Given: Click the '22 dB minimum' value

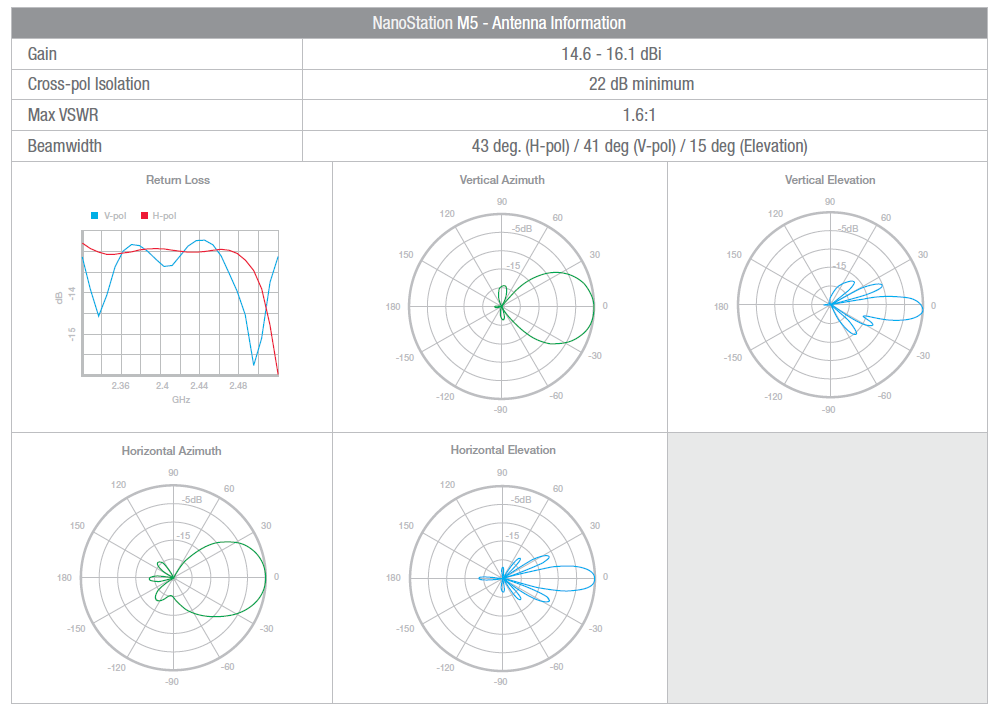Looking at the screenshot, I should 641,84.
